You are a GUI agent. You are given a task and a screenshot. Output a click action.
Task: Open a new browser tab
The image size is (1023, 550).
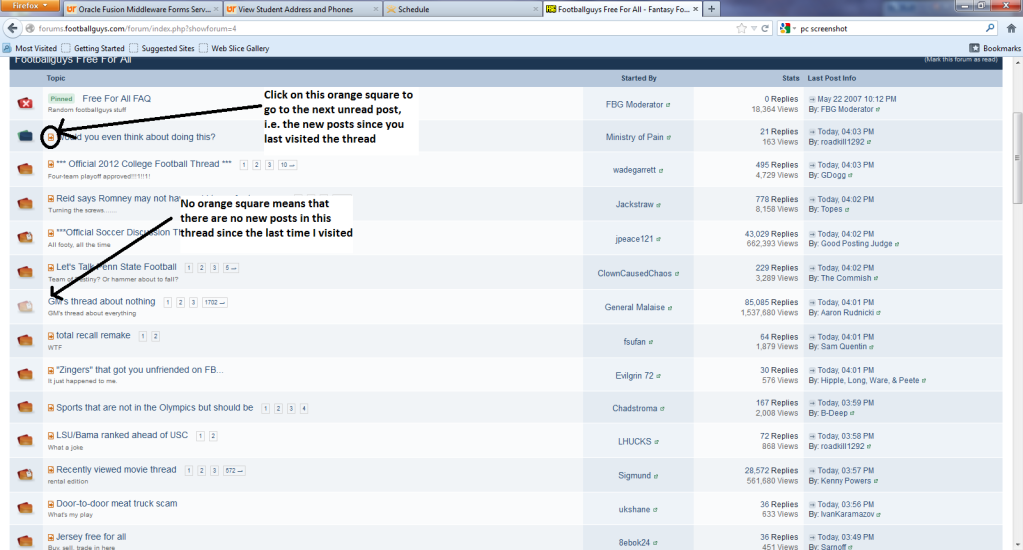[711, 9]
